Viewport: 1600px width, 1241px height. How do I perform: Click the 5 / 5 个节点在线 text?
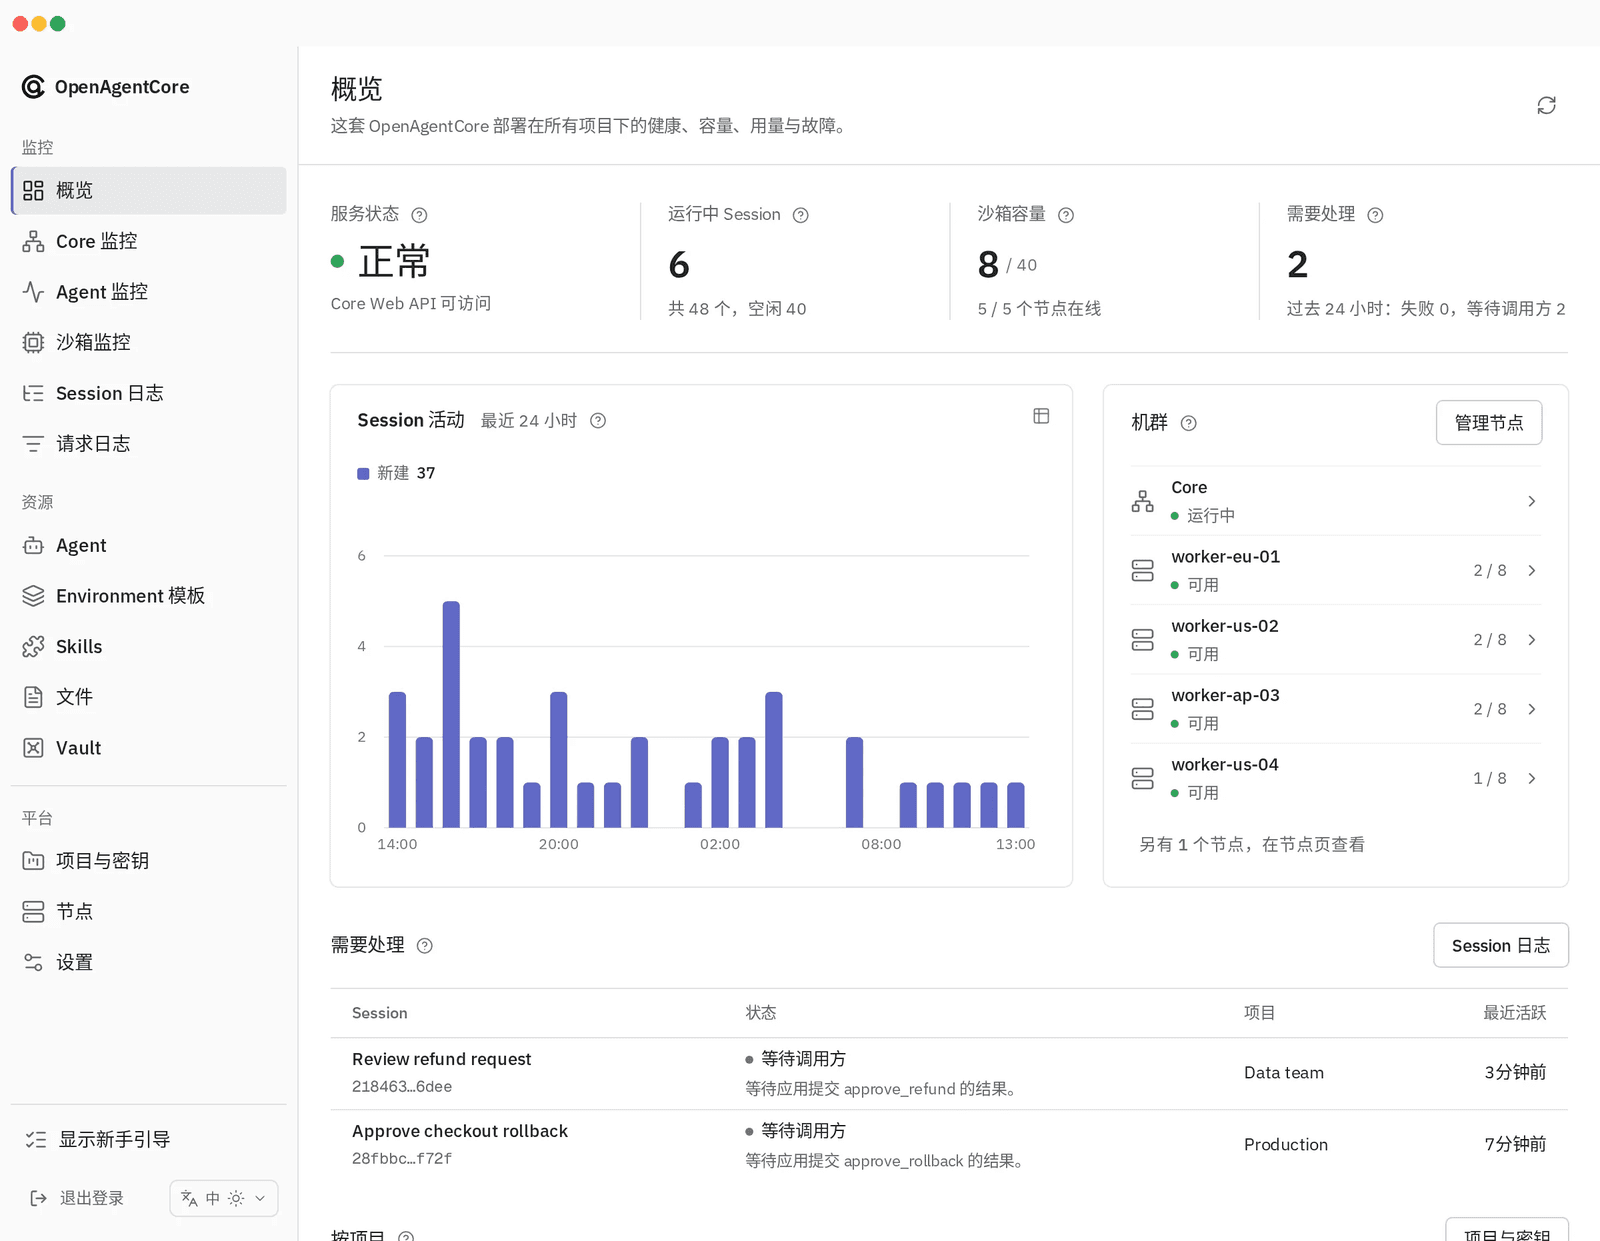point(1039,309)
